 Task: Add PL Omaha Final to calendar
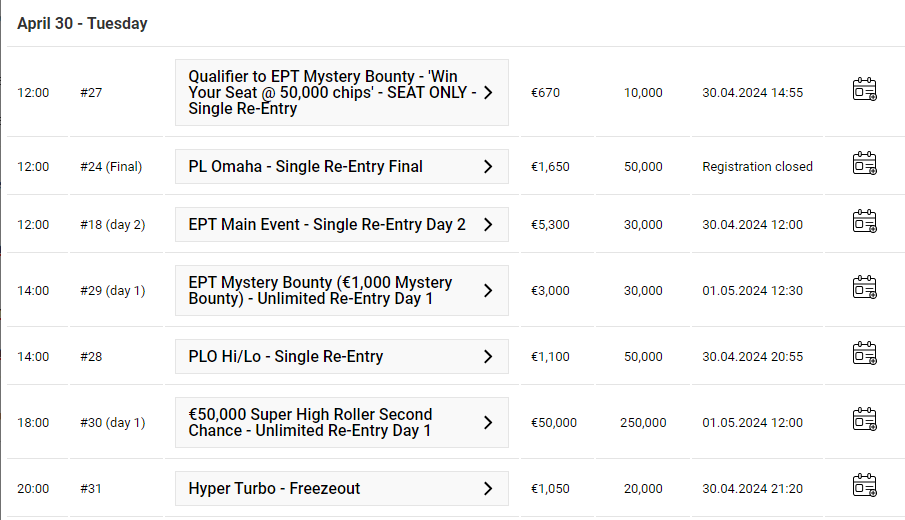coord(865,163)
